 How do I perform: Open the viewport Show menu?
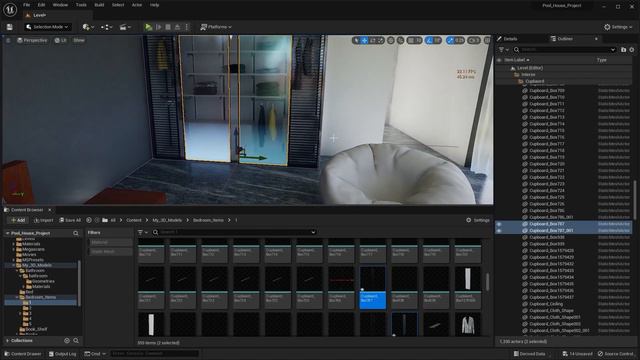tap(79, 40)
